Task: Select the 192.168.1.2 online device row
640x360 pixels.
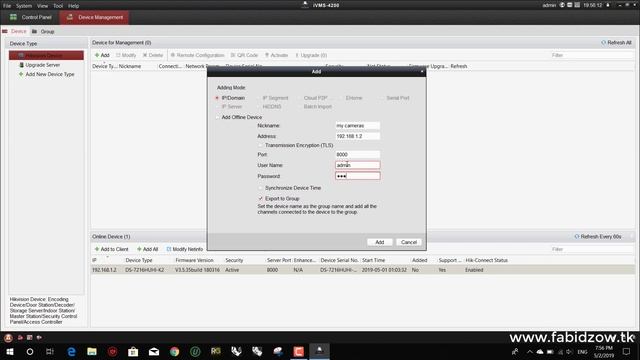Action: point(362,270)
